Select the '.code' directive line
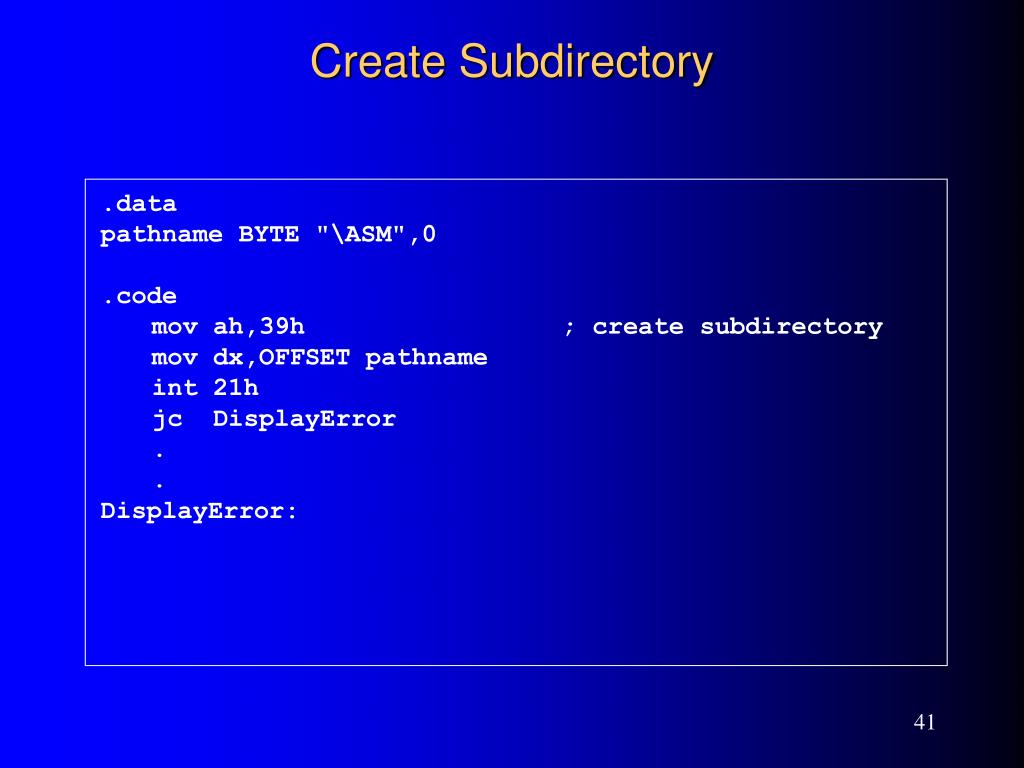This screenshot has height=768, width=1024. click(139, 296)
